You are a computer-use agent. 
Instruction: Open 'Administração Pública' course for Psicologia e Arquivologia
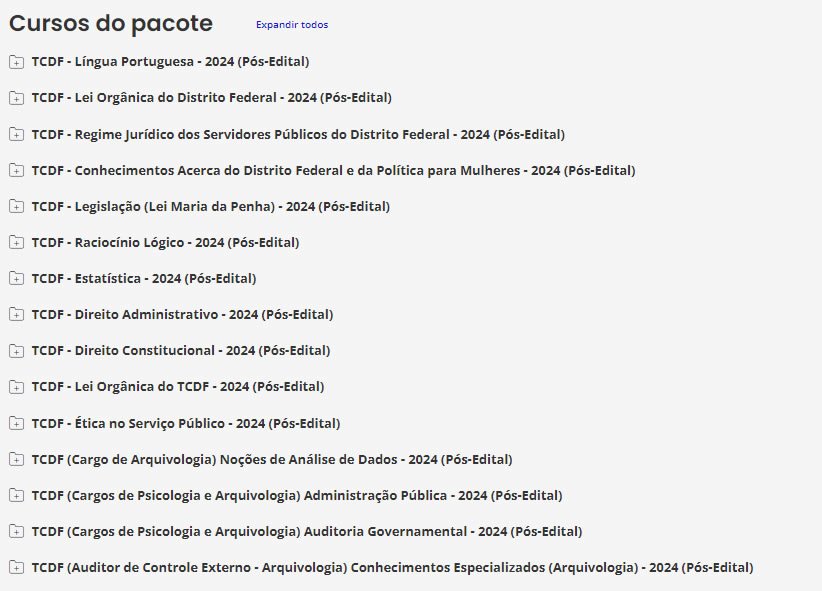click(x=297, y=496)
